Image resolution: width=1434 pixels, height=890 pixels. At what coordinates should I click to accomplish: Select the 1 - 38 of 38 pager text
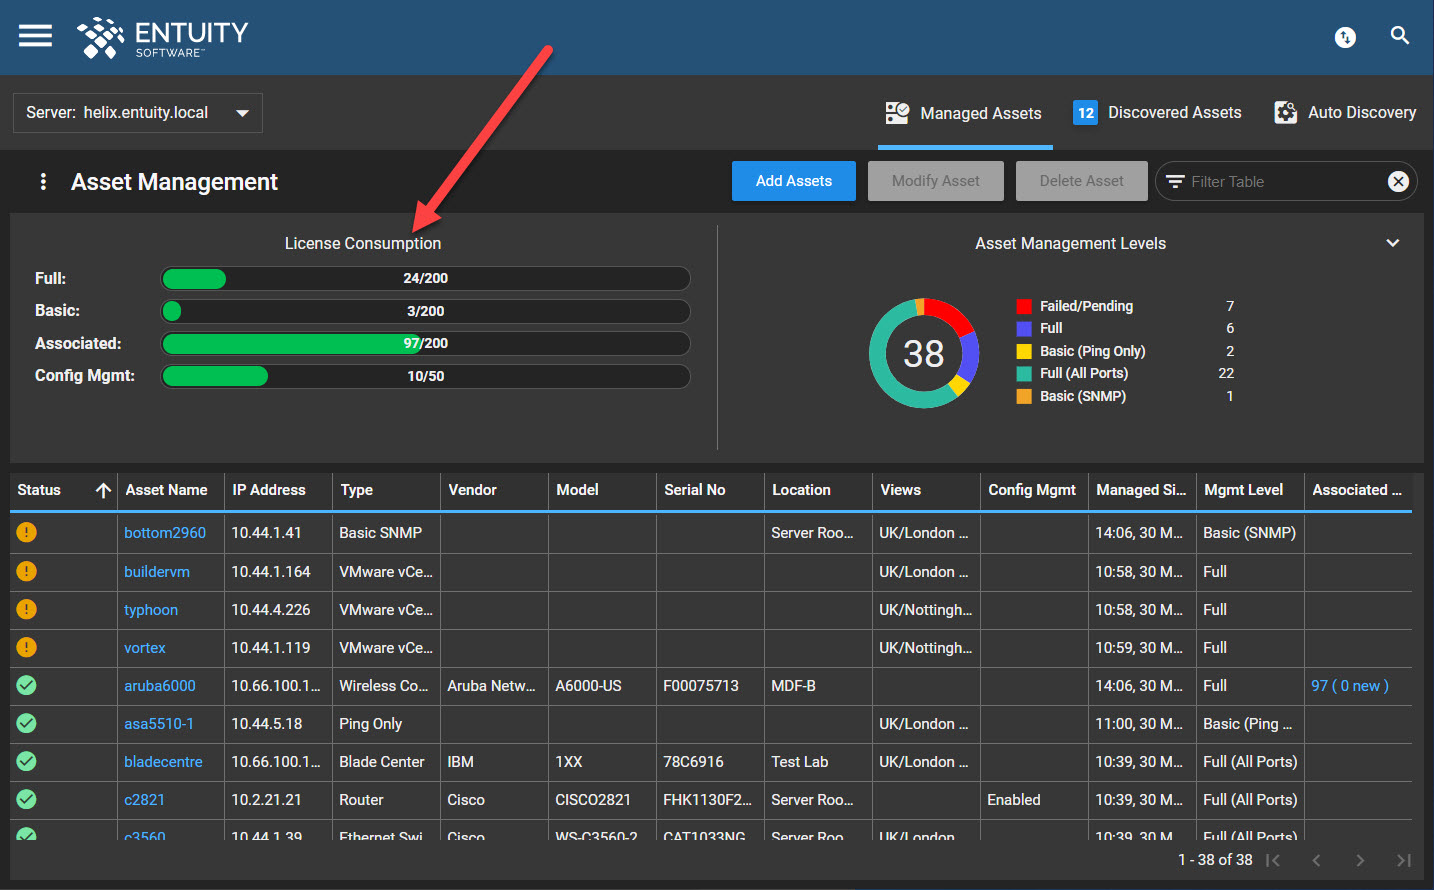[1215, 860]
